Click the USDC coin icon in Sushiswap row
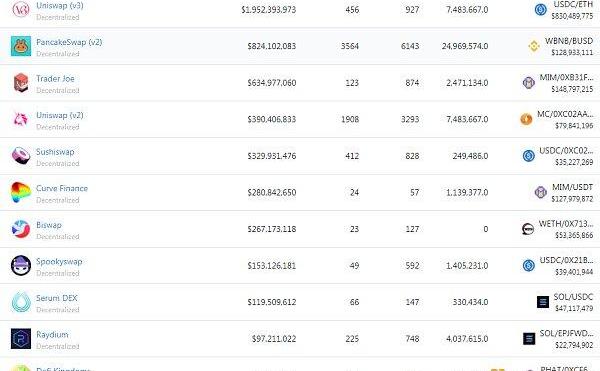 [x=528, y=156]
